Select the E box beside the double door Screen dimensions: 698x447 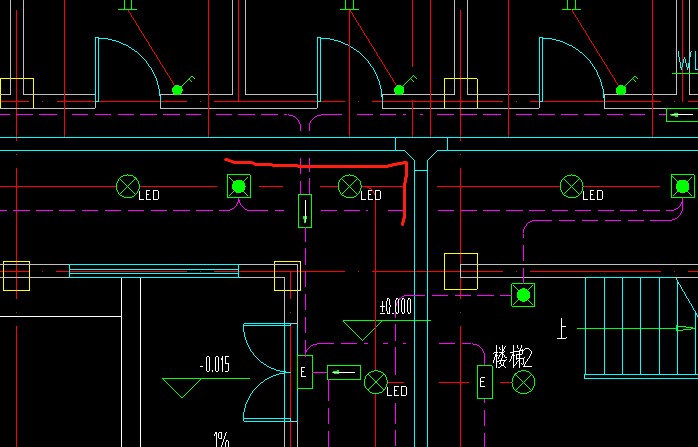[x=305, y=372]
